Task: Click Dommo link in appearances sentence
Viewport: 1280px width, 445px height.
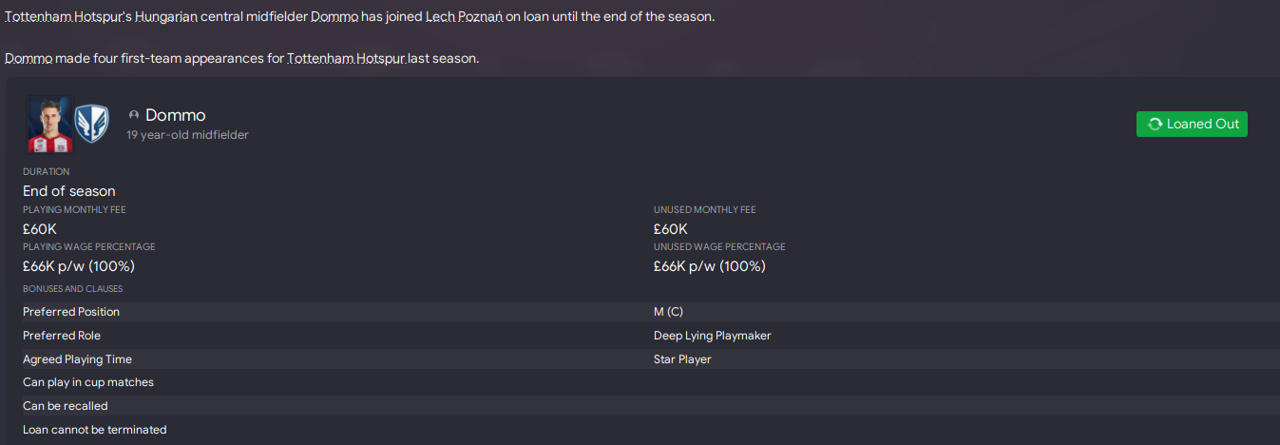Action: (x=28, y=59)
